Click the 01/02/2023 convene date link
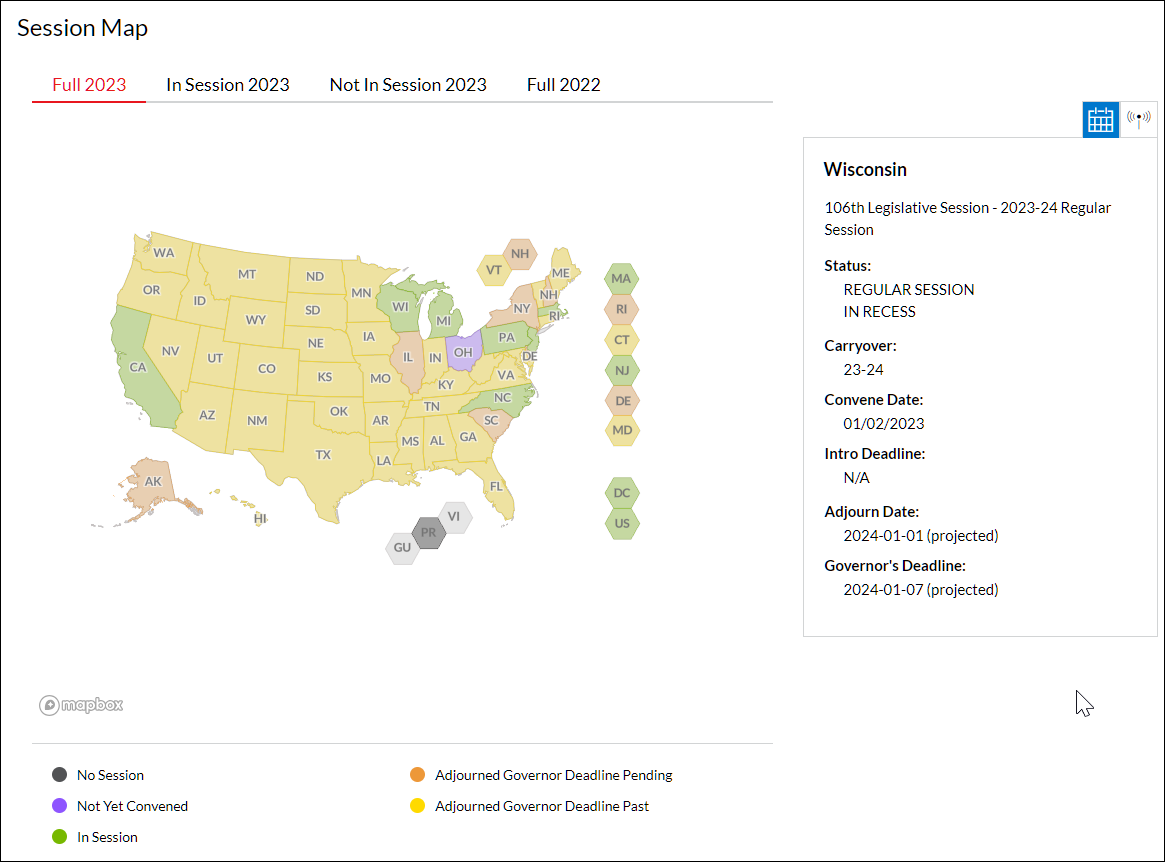The width and height of the screenshot is (1165, 862). point(883,423)
